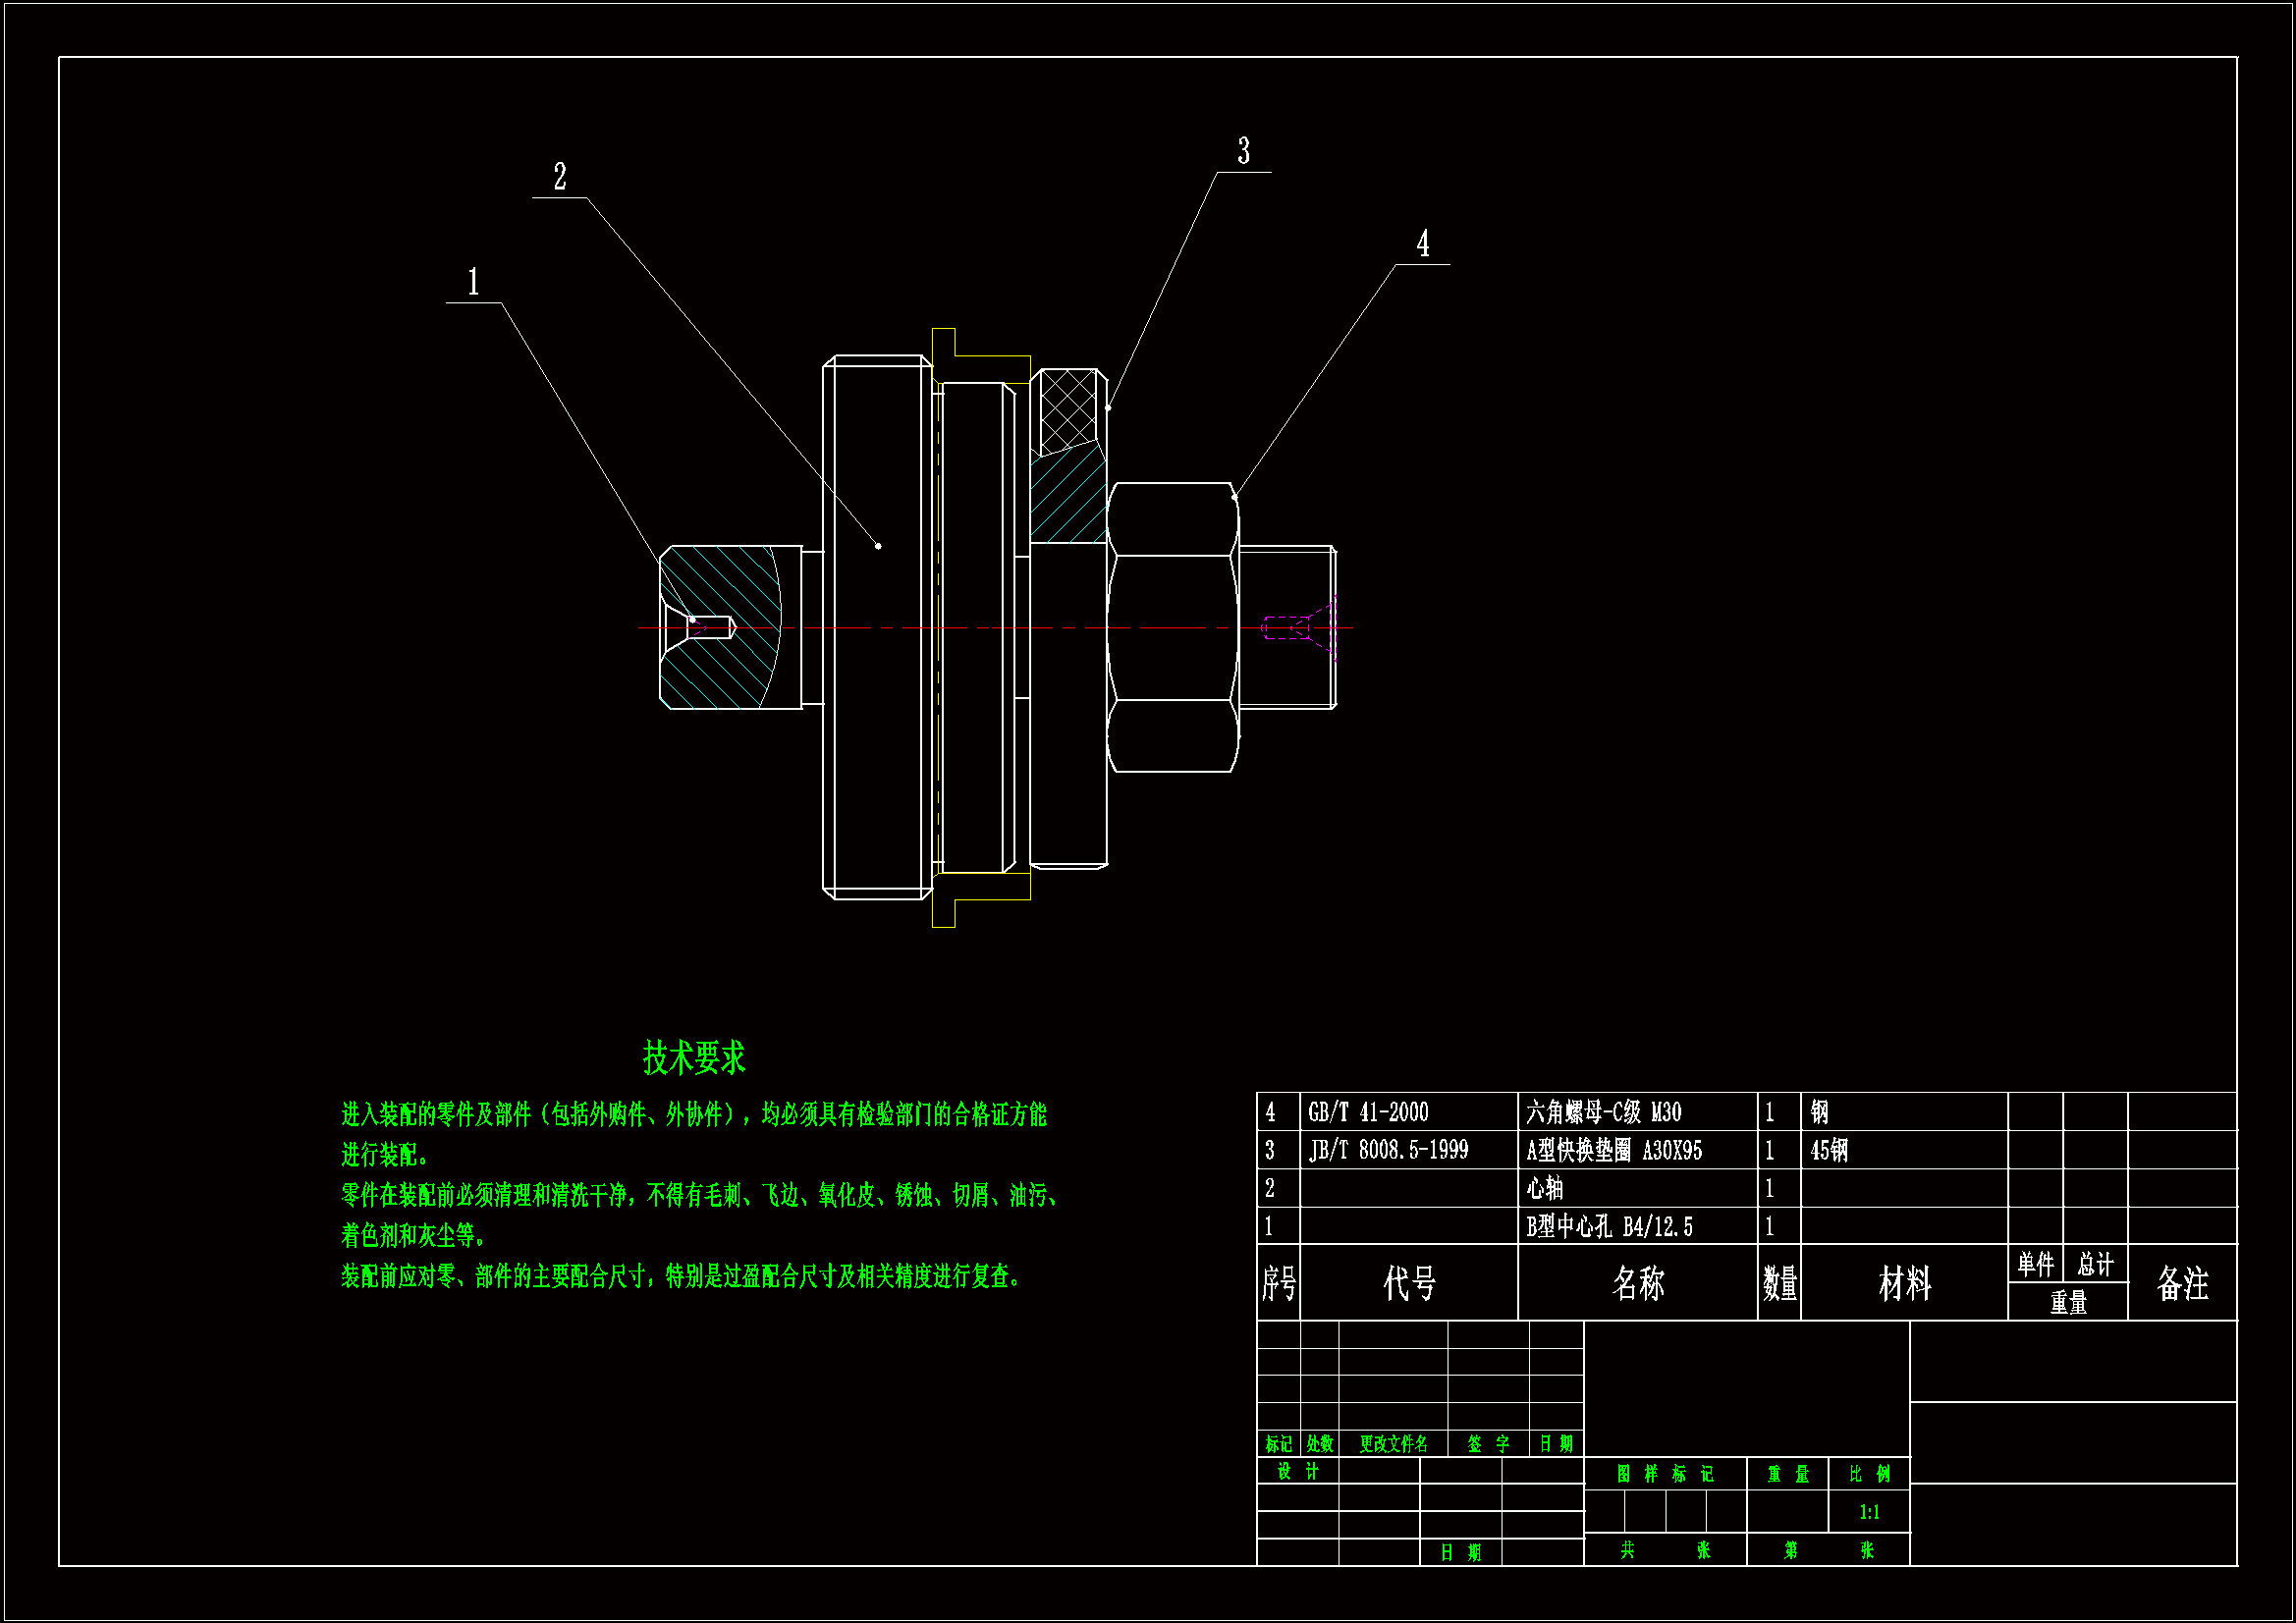Viewport: 2296px width, 1623px height.
Task: Select the hexagon nut in the drawing
Action: 1172,627
